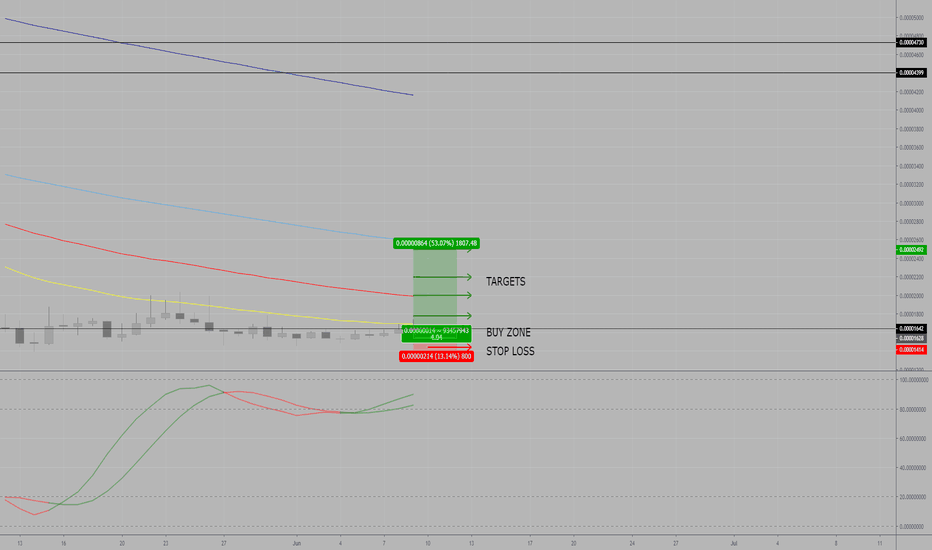
Task: Click the 0.00005000 price scale label
Action: (x=911, y=18)
